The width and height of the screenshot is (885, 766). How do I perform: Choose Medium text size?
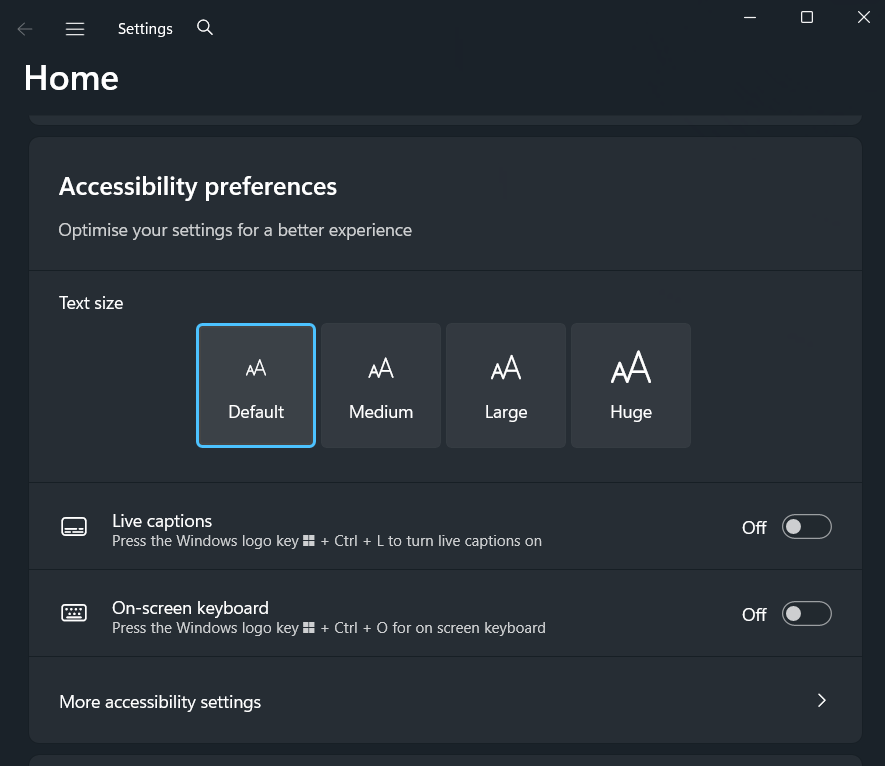[381, 386]
